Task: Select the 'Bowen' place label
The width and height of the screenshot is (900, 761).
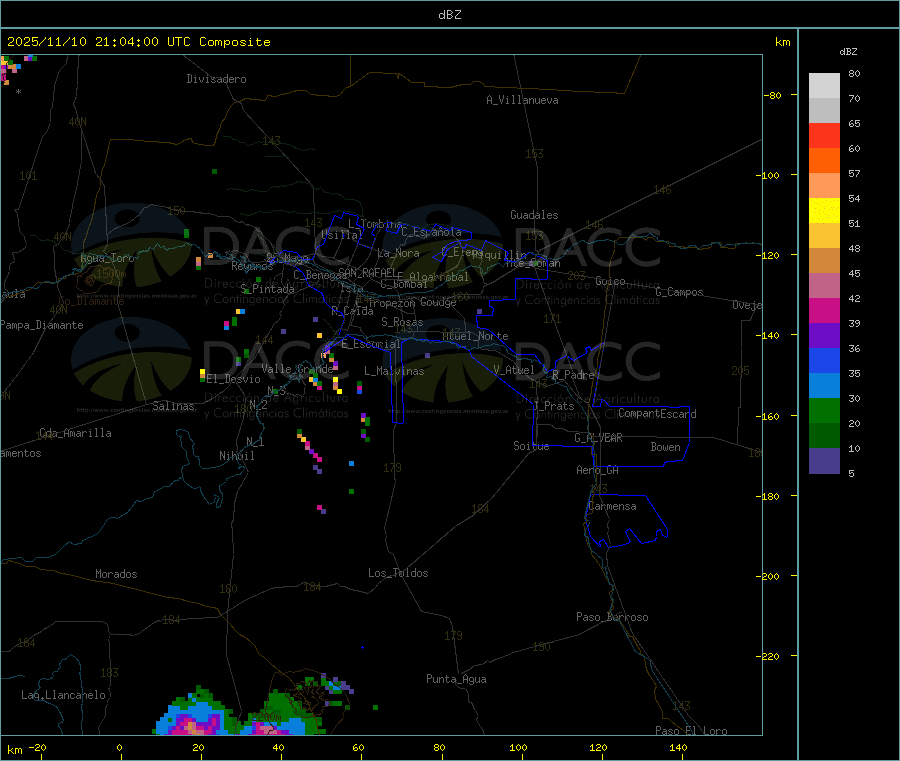Action: (665, 447)
